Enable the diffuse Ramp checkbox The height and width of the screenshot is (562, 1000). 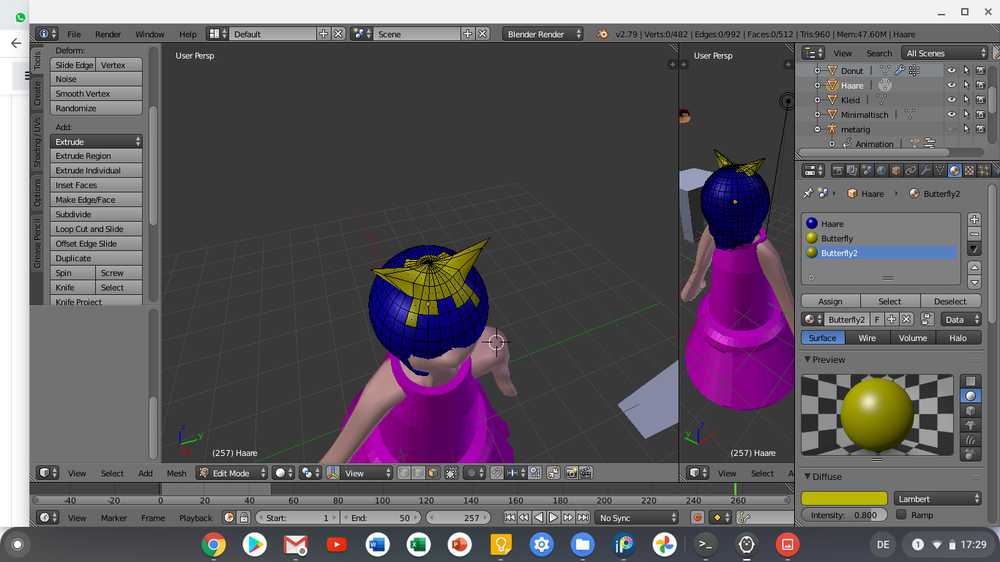pyautogui.click(x=902, y=515)
